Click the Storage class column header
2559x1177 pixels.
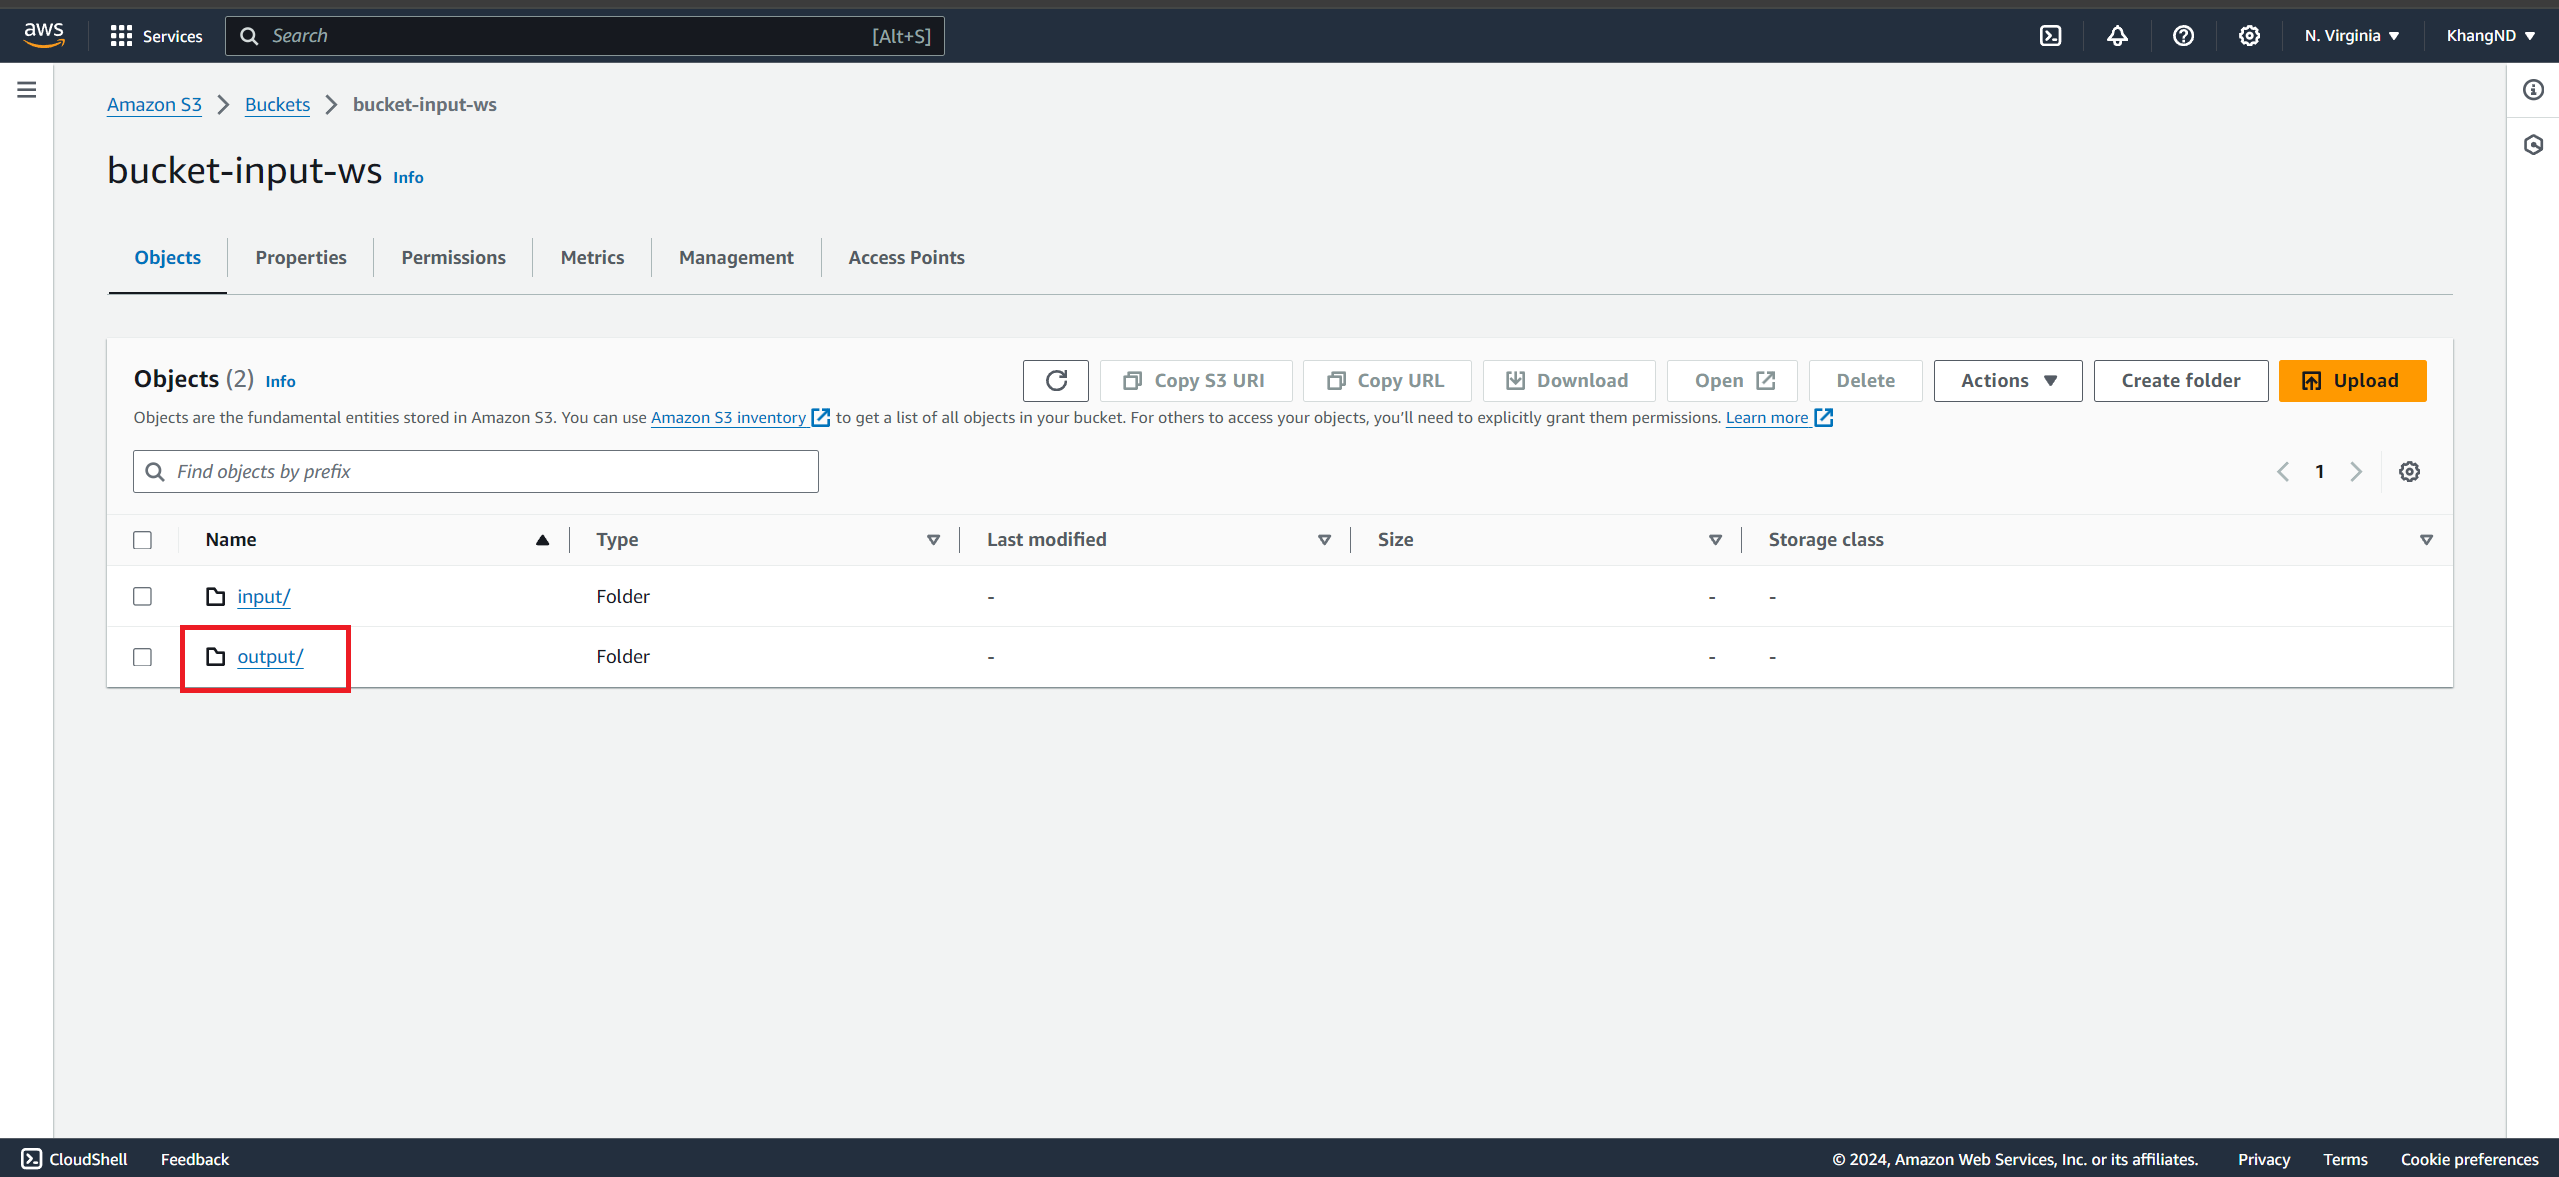pyautogui.click(x=1826, y=540)
